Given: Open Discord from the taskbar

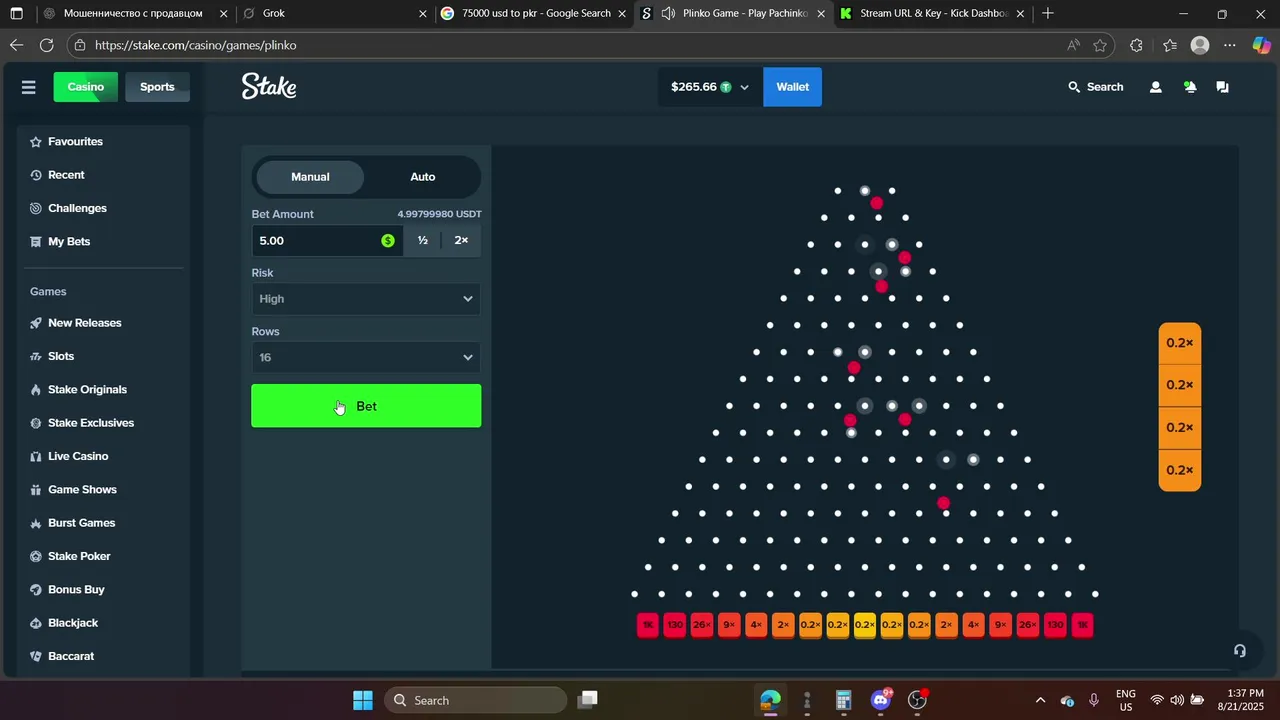Looking at the screenshot, I should pos(881,700).
